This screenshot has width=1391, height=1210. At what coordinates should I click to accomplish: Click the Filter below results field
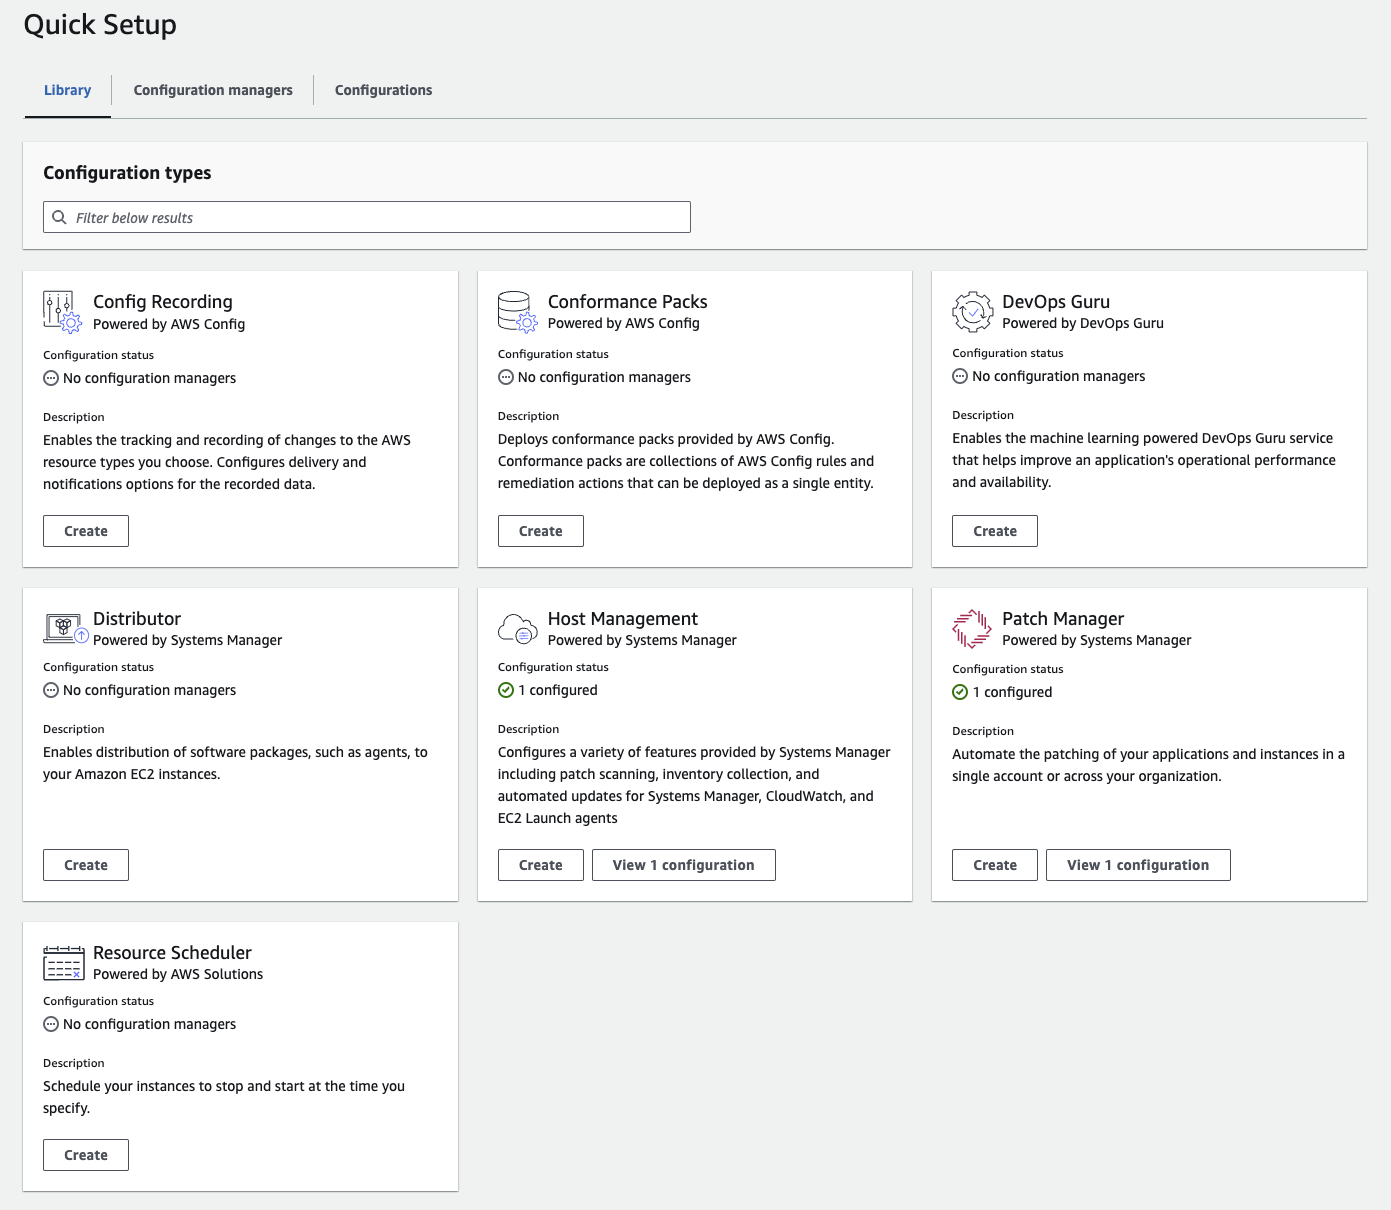tap(367, 217)
